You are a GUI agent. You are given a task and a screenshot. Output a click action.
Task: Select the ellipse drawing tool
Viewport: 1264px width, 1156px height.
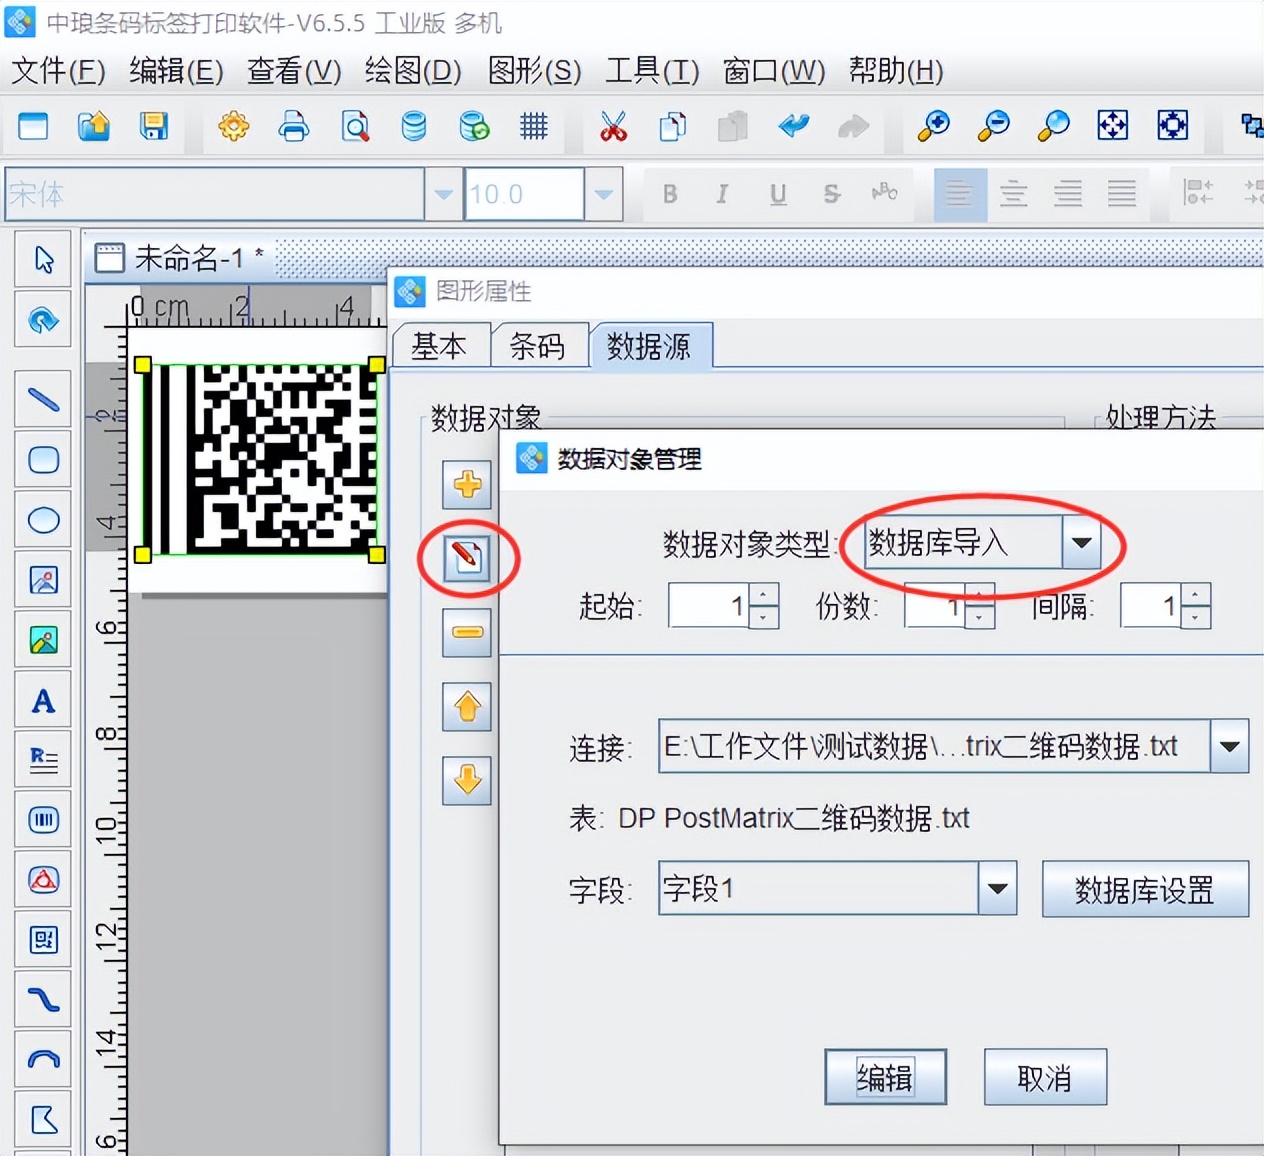coord(43,520)
